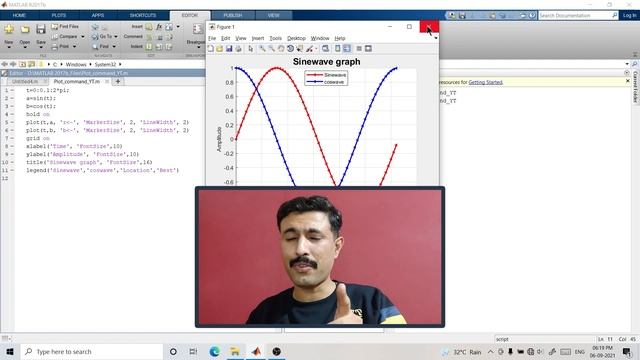Open the Go To dropdown in Navigate group
The height and width of the screenshot is (360, 640).
116,37
